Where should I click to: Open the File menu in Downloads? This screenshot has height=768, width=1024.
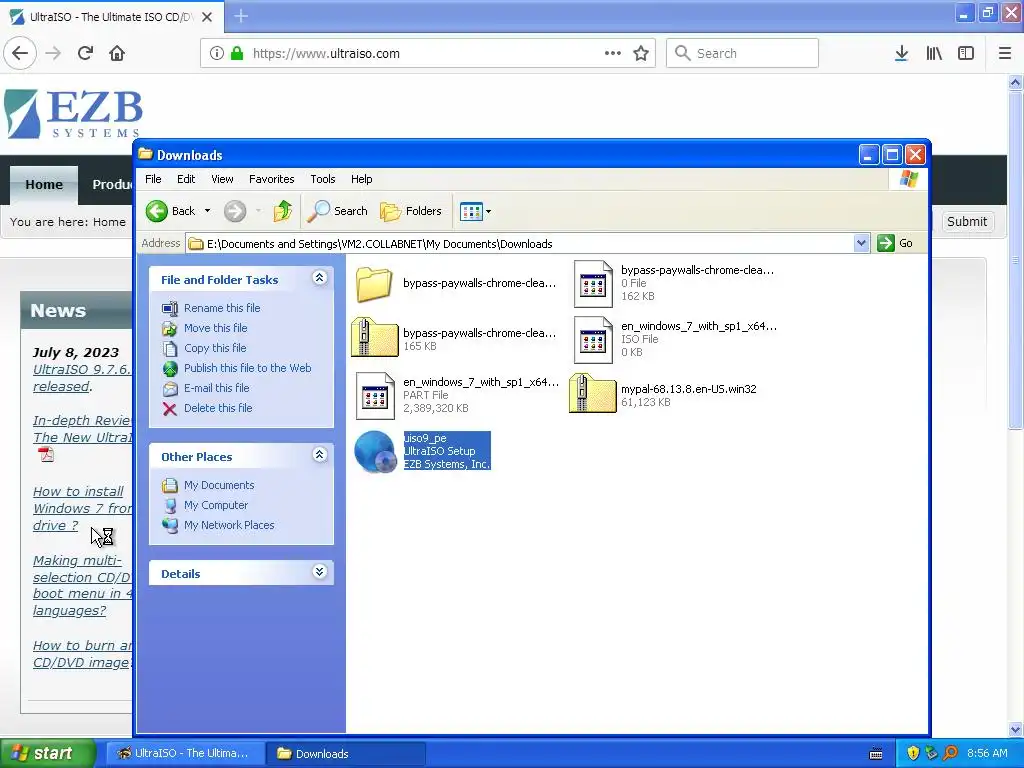tap(153, 179)
